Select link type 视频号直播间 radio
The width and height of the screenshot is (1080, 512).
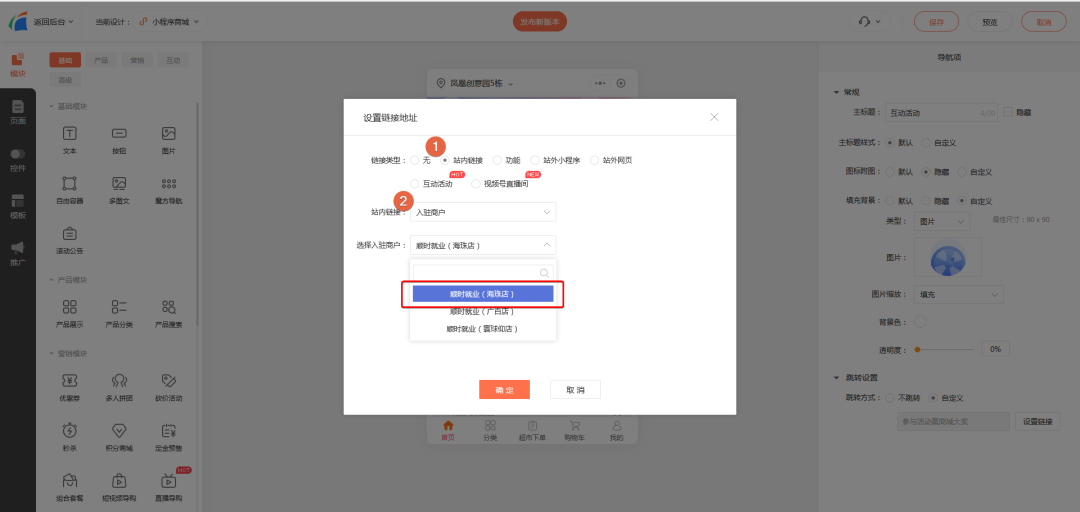(475, 183)
